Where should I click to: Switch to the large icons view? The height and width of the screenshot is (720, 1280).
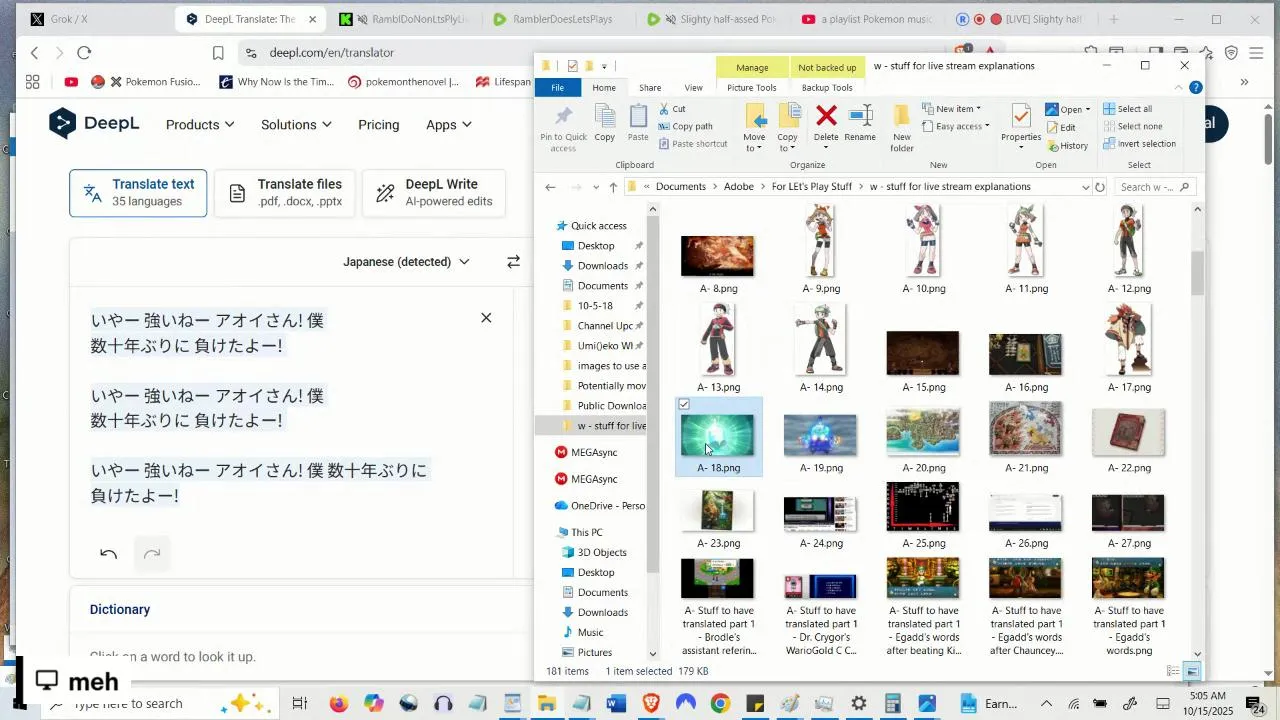[1192, 672]
